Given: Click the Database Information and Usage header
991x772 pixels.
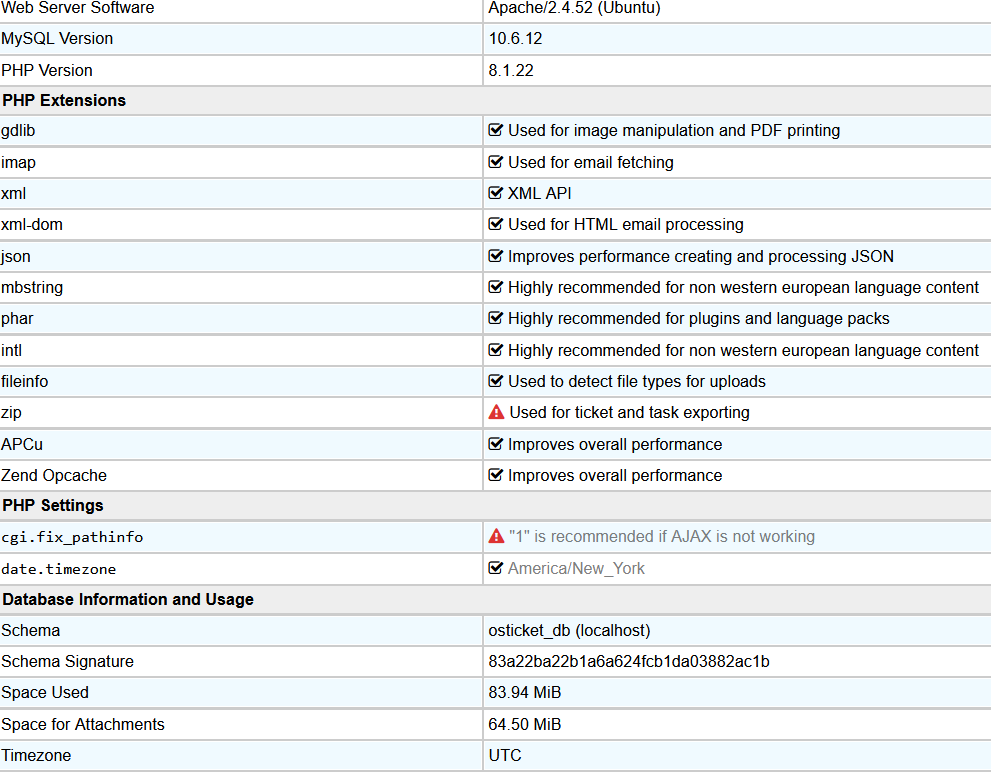Looking at the screenshot, I should [127, 599].
